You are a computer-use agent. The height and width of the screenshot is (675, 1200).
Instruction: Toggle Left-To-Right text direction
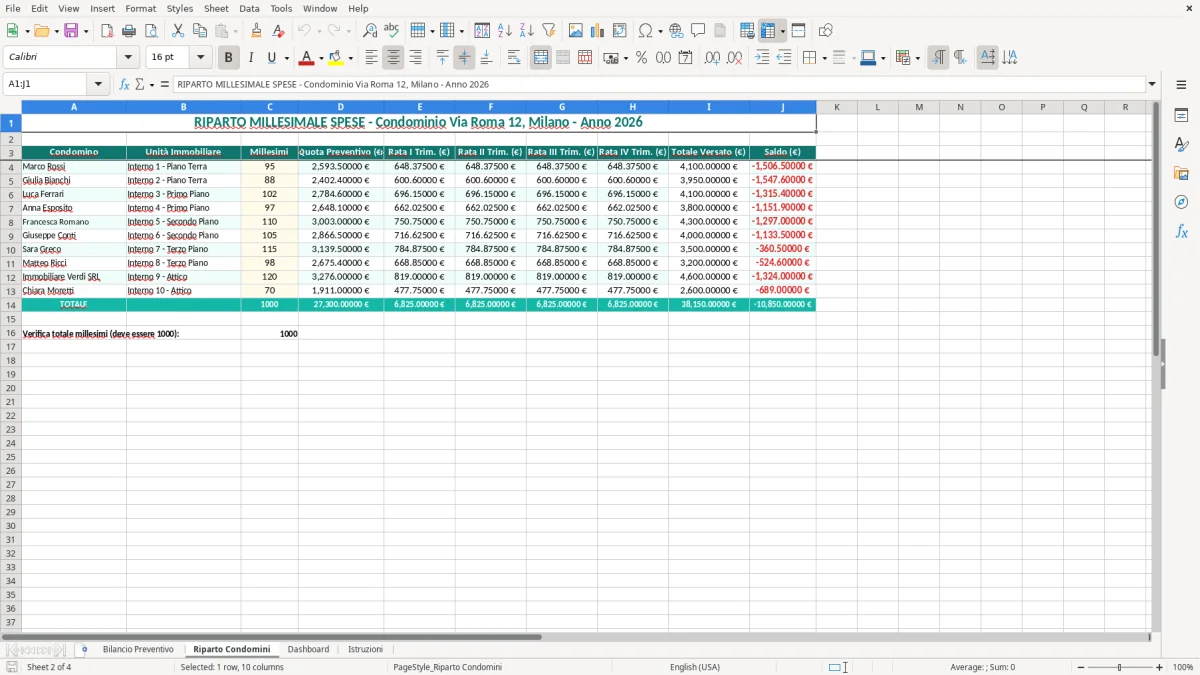point(938,58)
